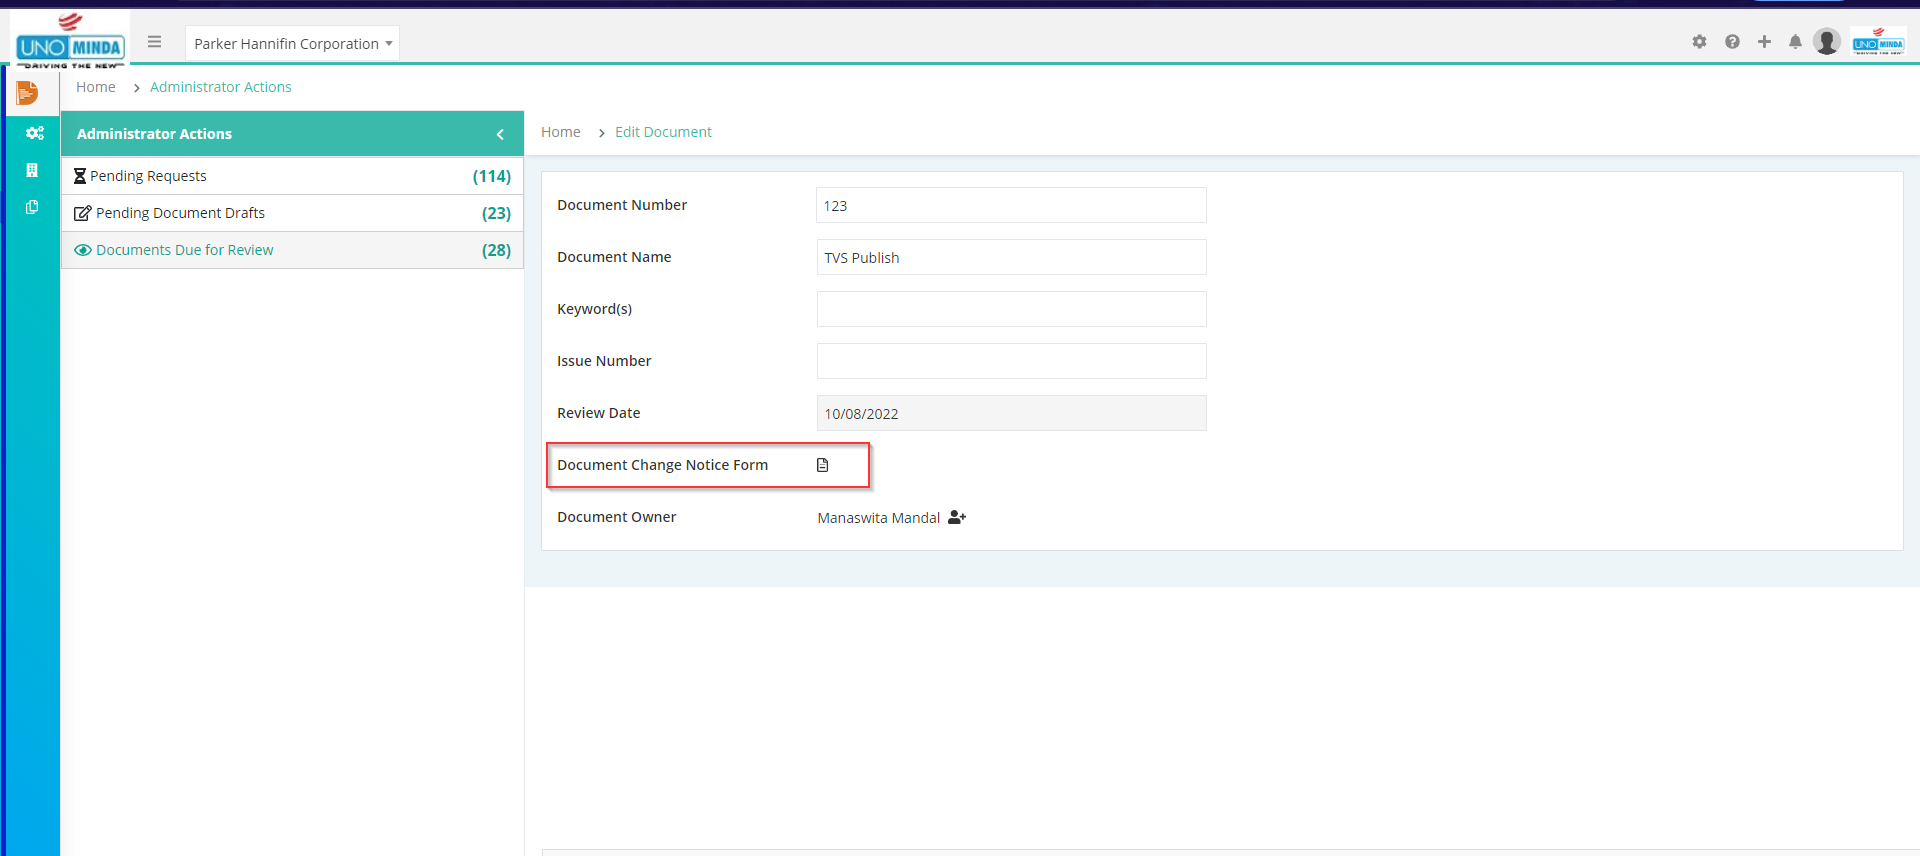The image size is (1920, 856).
Task: Open notifications bell icon
Action: tap(1795, 42)
